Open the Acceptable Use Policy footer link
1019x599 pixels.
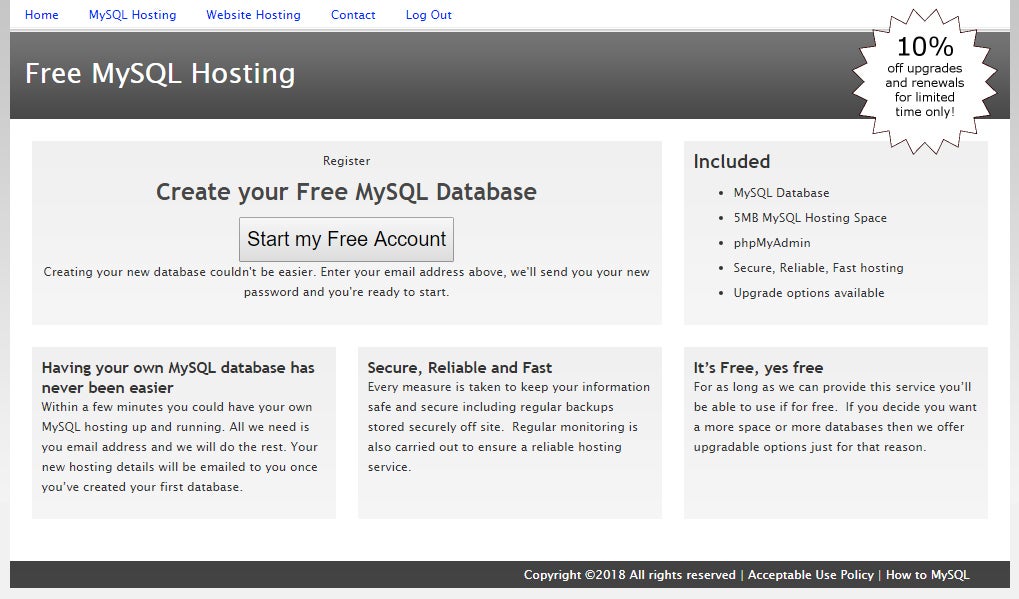pos(810,575)
